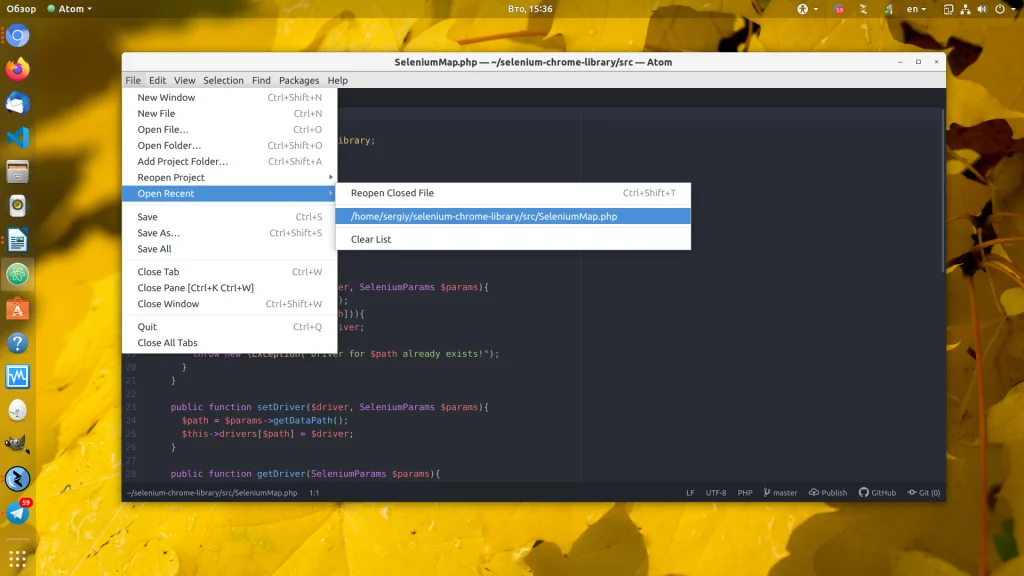The image size is (1024, 576).
Task: Open Telegram from the dock
Action: point(17,513)
